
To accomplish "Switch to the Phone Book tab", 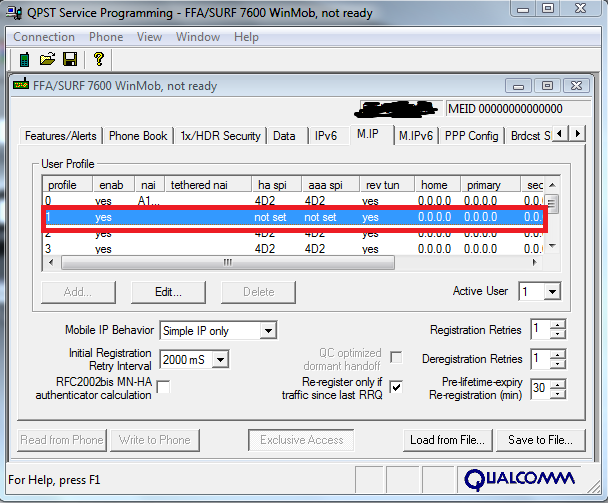I will click(138, 136).
